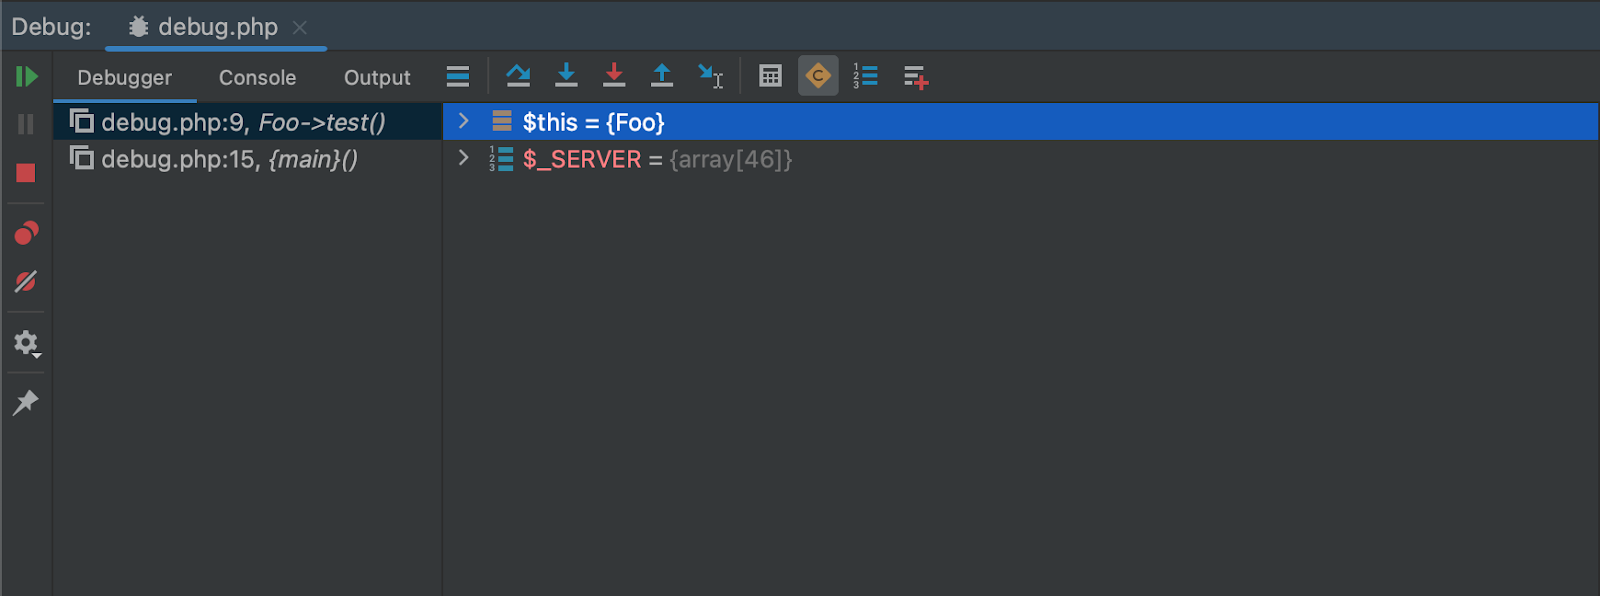Pause the running program

tap(26, 124)
